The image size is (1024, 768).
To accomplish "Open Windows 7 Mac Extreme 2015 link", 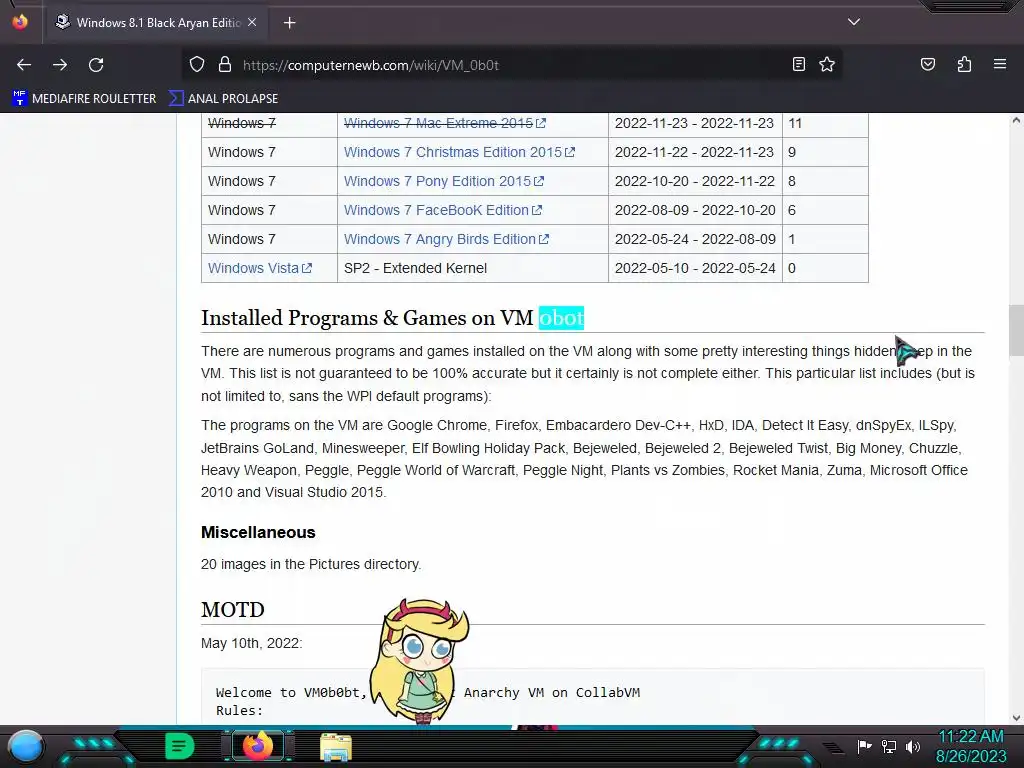I will pyautogui.click(x=444, y=123).
